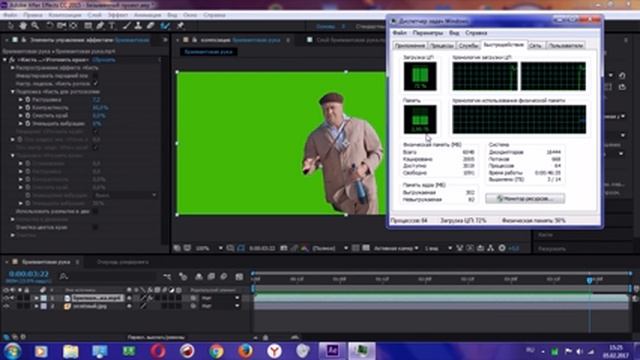
Task: Expand layer 2 properties in timeline
Action: 36,306
